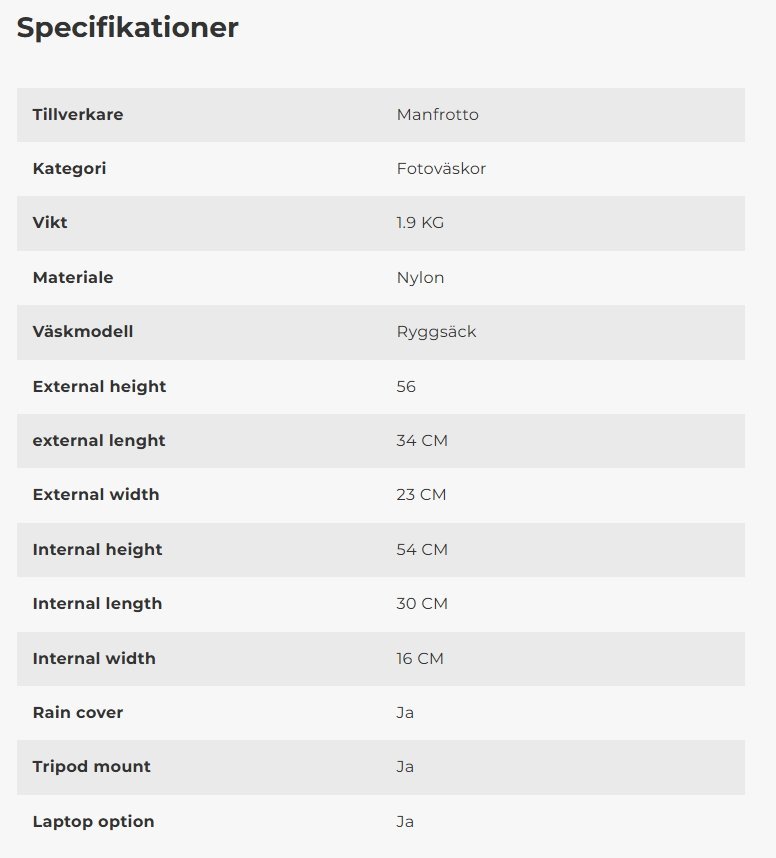Select the 34 CM external length value
This screenshot has width=776, height=858.
coord(422,441)
